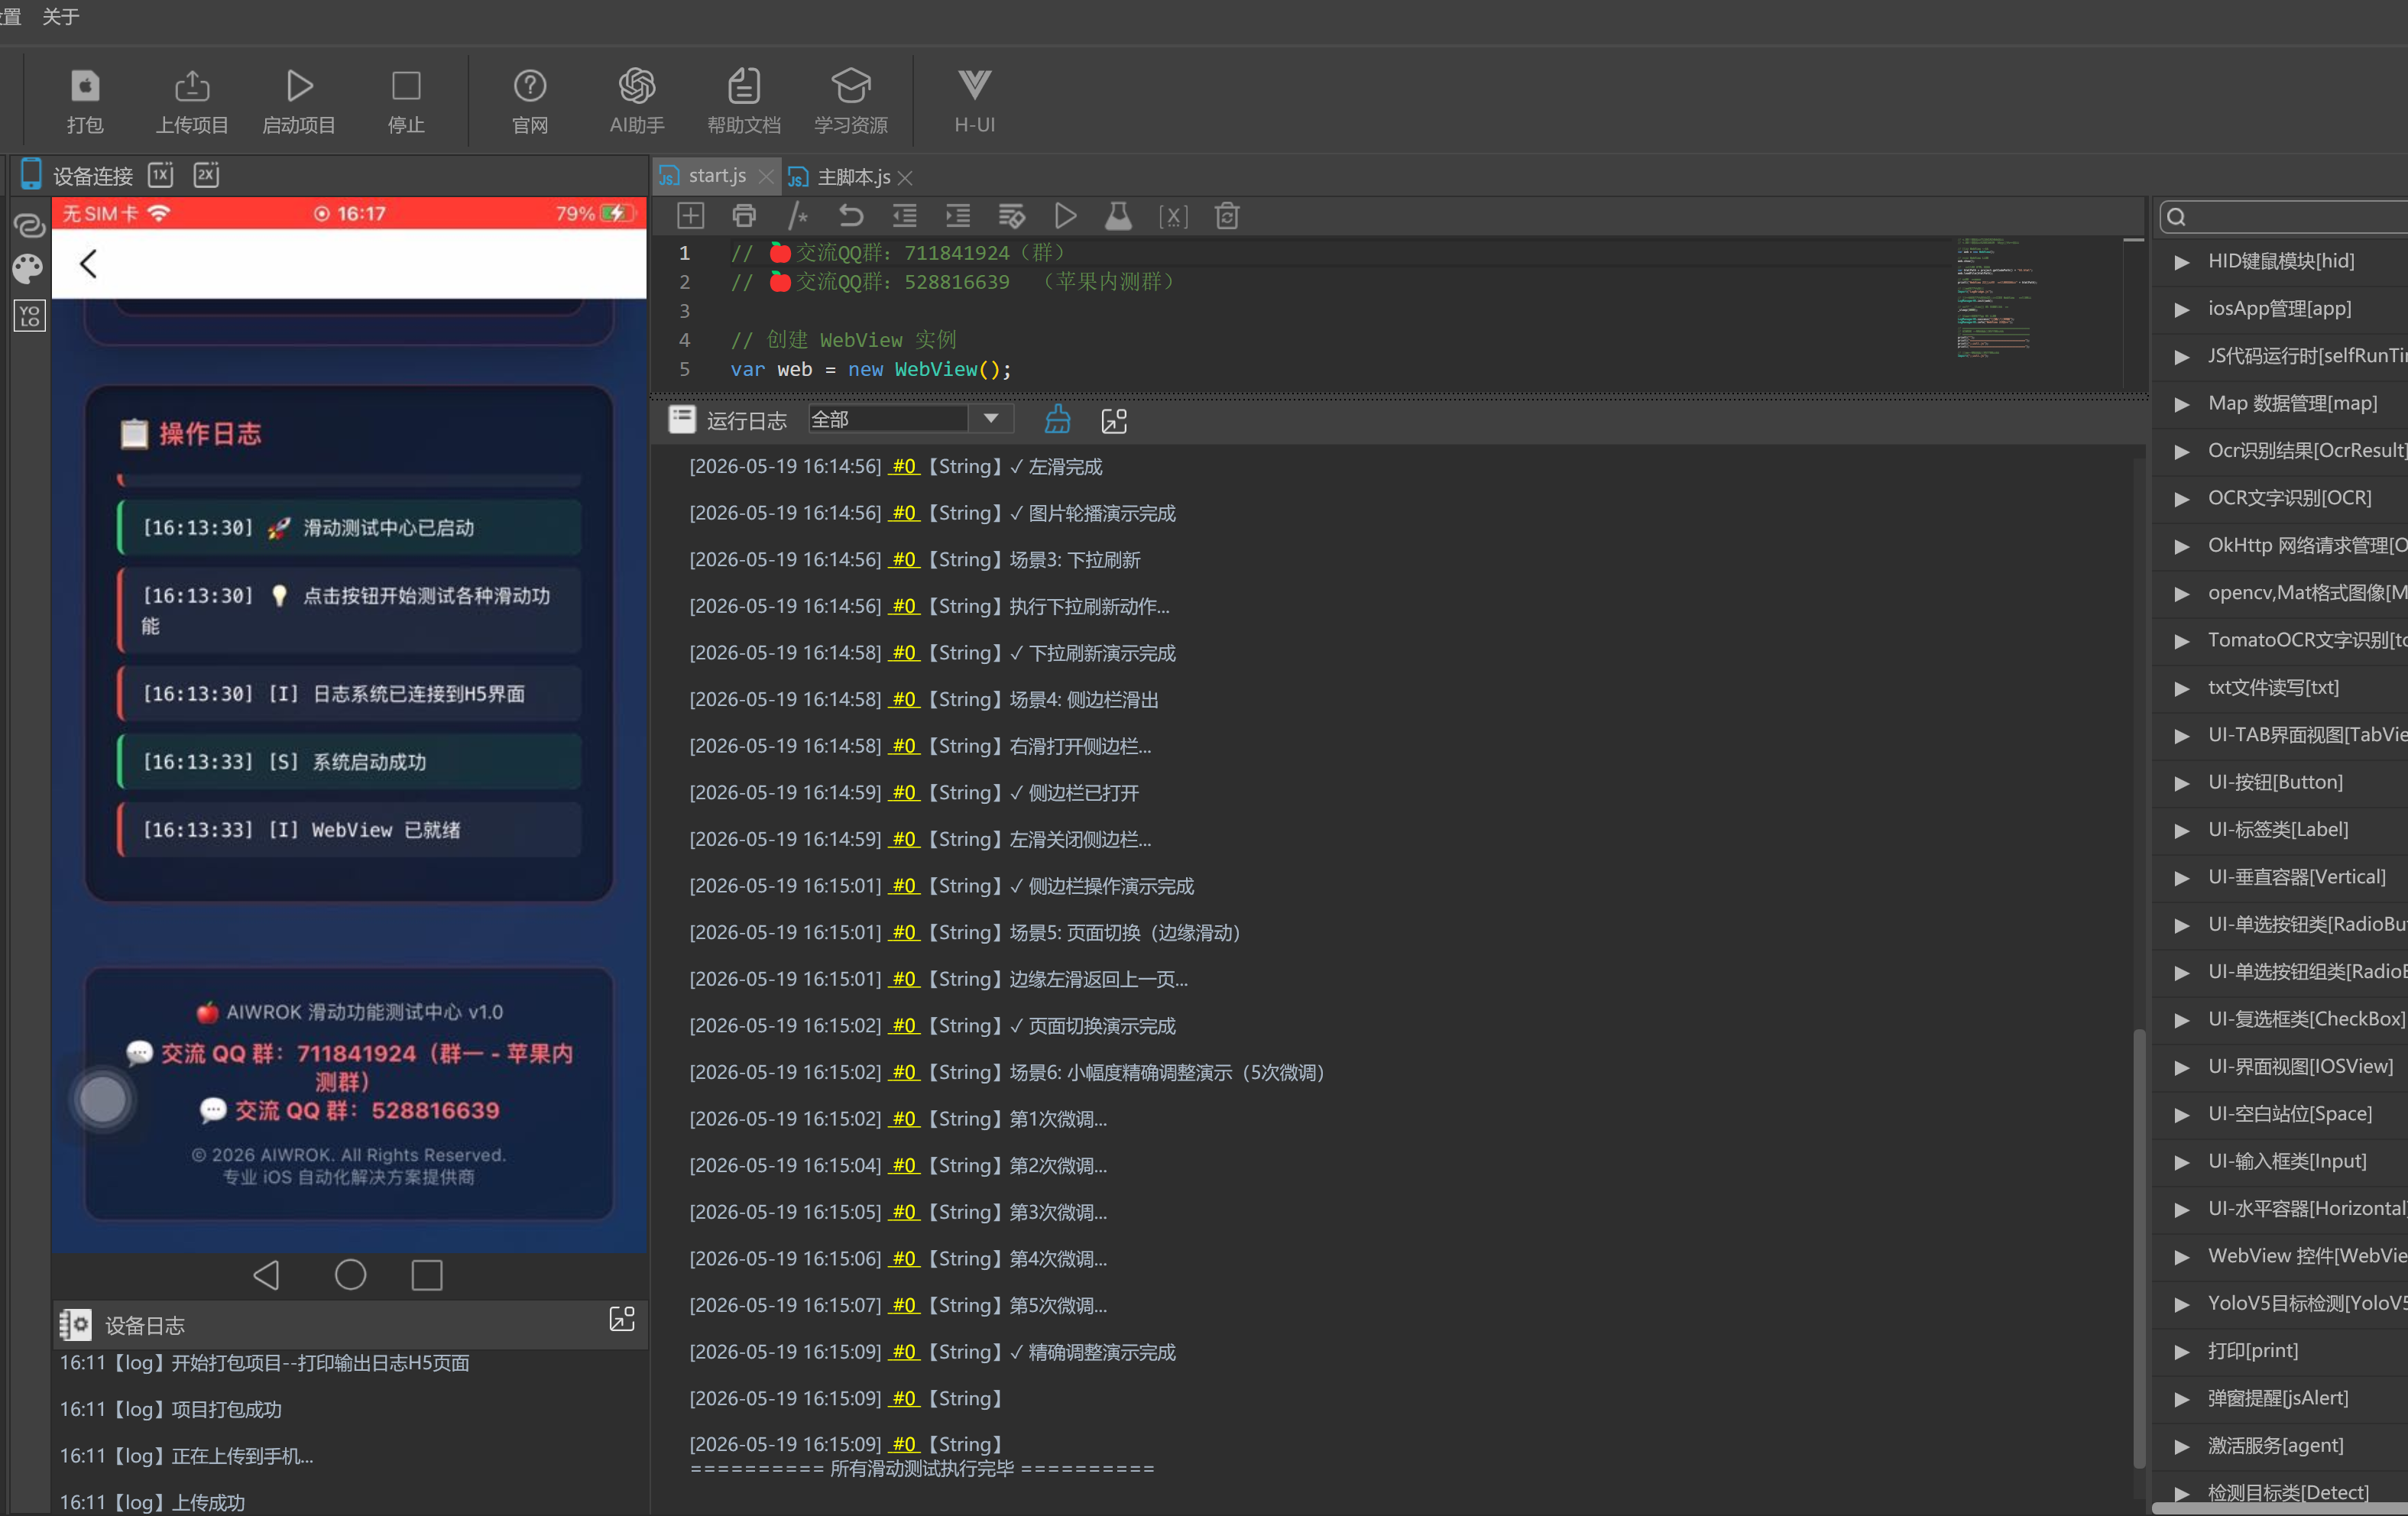Screen dimensions: 2408x1516
Task: Switch to the start.js tab
Action: [716, 176]
